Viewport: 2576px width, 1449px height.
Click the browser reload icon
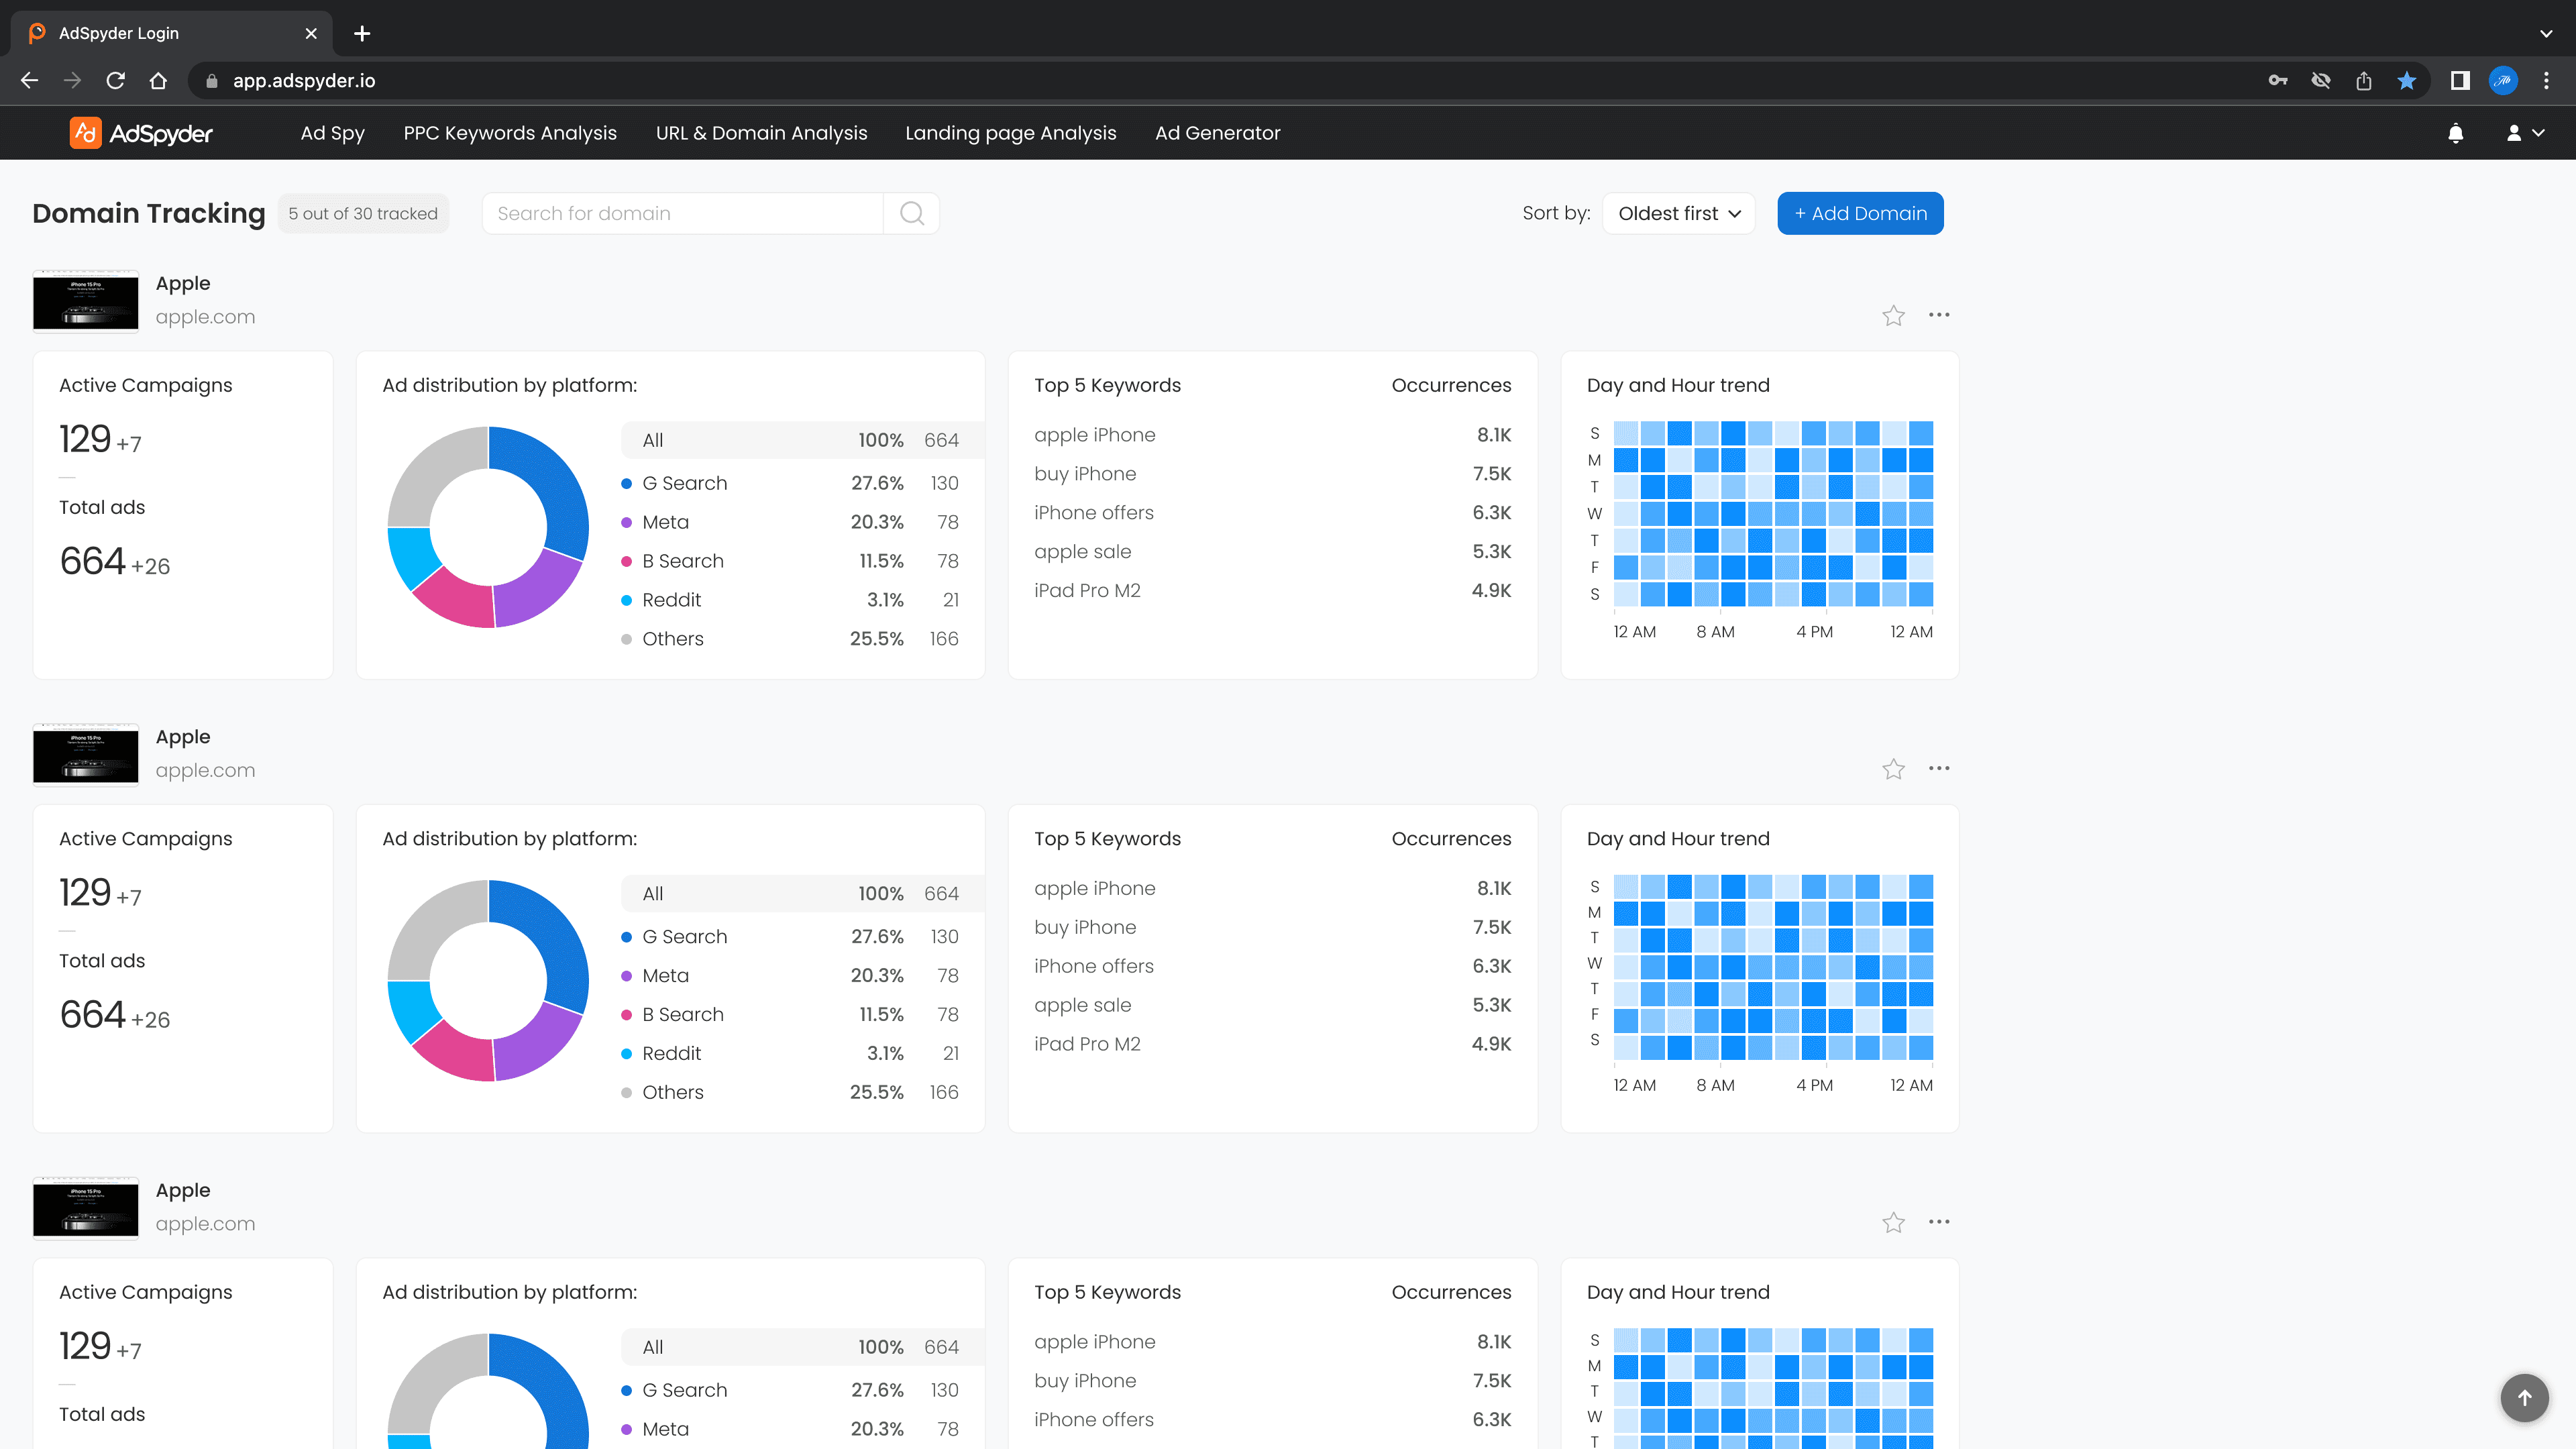tap(116, 81)
